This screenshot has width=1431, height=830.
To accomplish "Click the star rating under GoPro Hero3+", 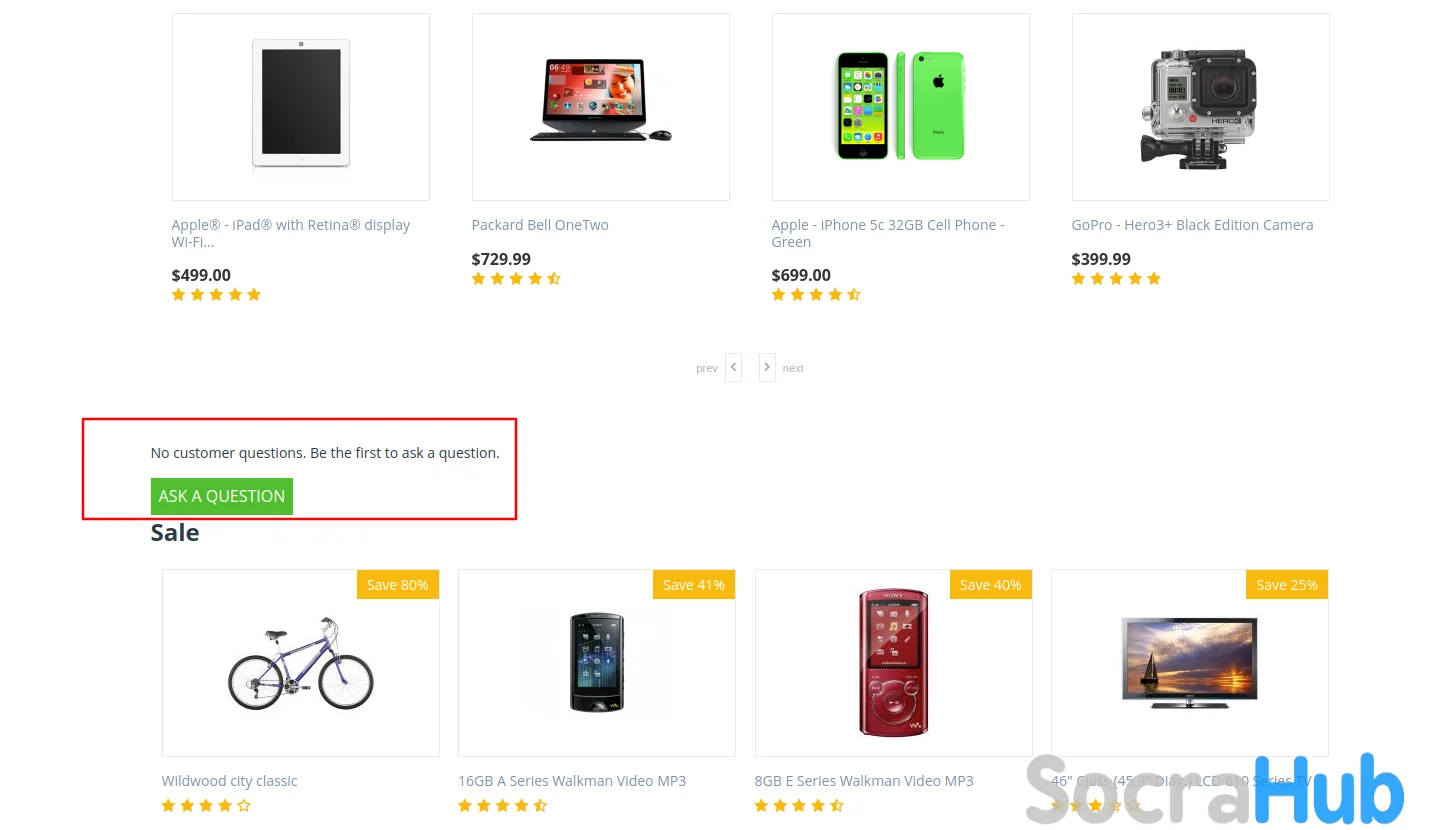I will pyautogui.click(x=1116, y=279).
